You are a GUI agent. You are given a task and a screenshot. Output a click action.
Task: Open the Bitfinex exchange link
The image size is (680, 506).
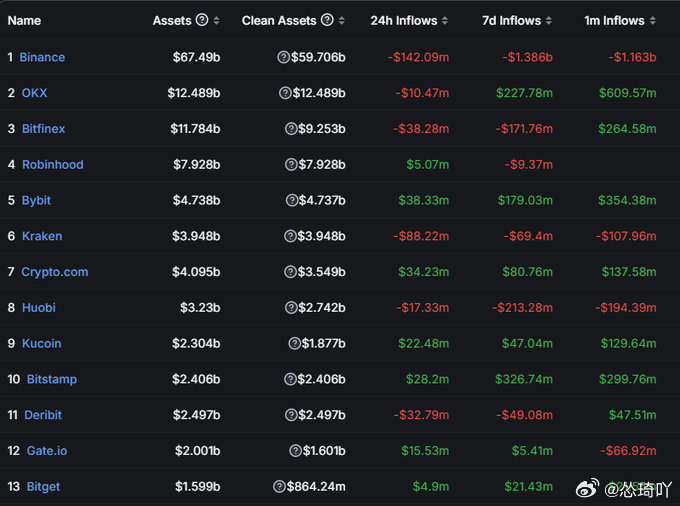[43, 129]
